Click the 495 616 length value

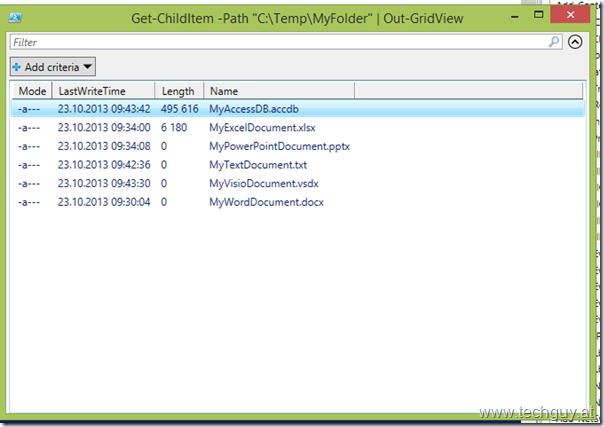tap(180, 109)
